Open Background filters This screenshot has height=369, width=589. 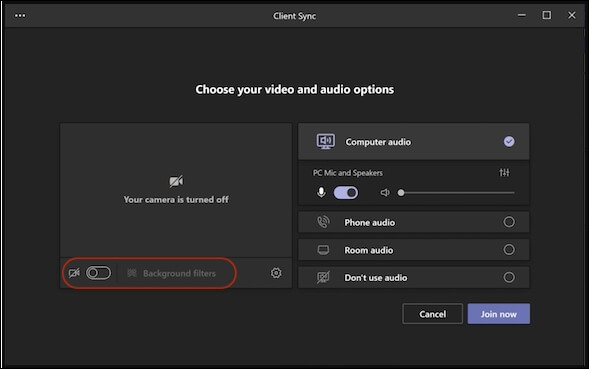(171, 273)
